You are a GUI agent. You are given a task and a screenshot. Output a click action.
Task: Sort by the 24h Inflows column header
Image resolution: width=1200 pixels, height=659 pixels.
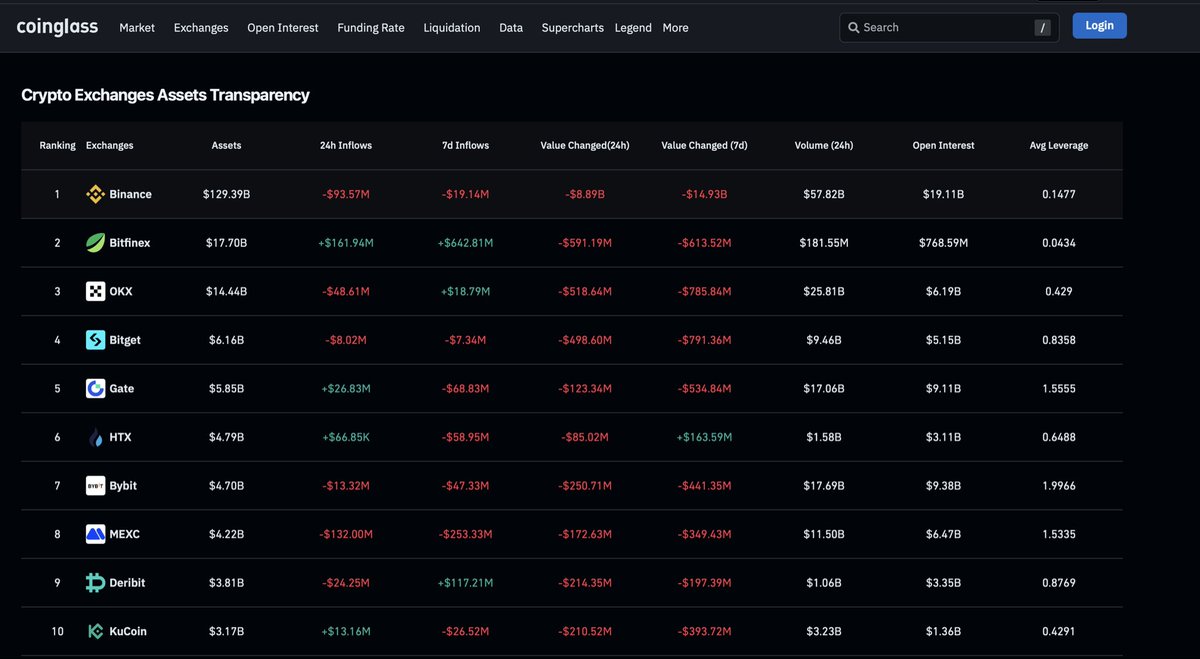point(346,146)
